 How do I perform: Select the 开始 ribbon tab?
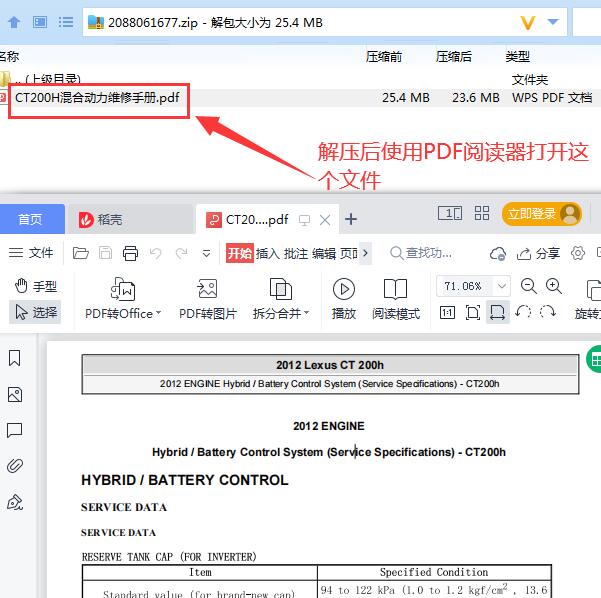click(240, 253)
